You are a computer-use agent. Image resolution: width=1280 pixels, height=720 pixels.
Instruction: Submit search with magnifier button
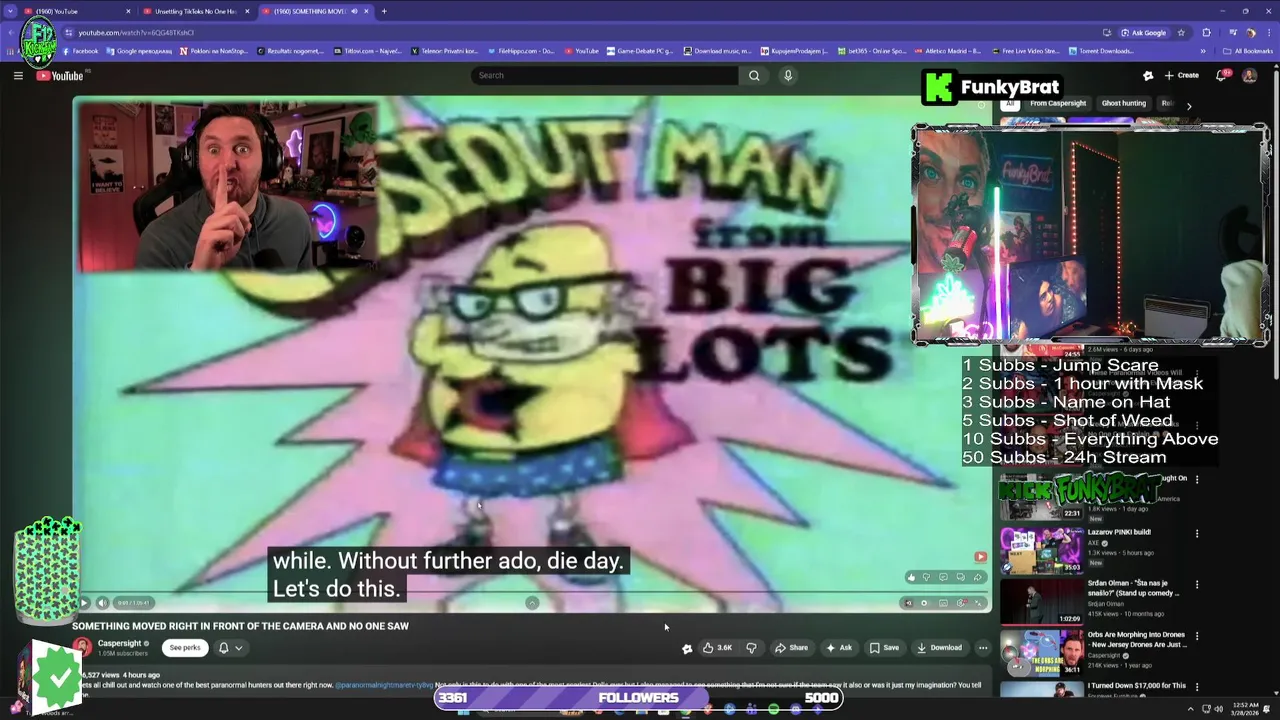tap(754, 75)
